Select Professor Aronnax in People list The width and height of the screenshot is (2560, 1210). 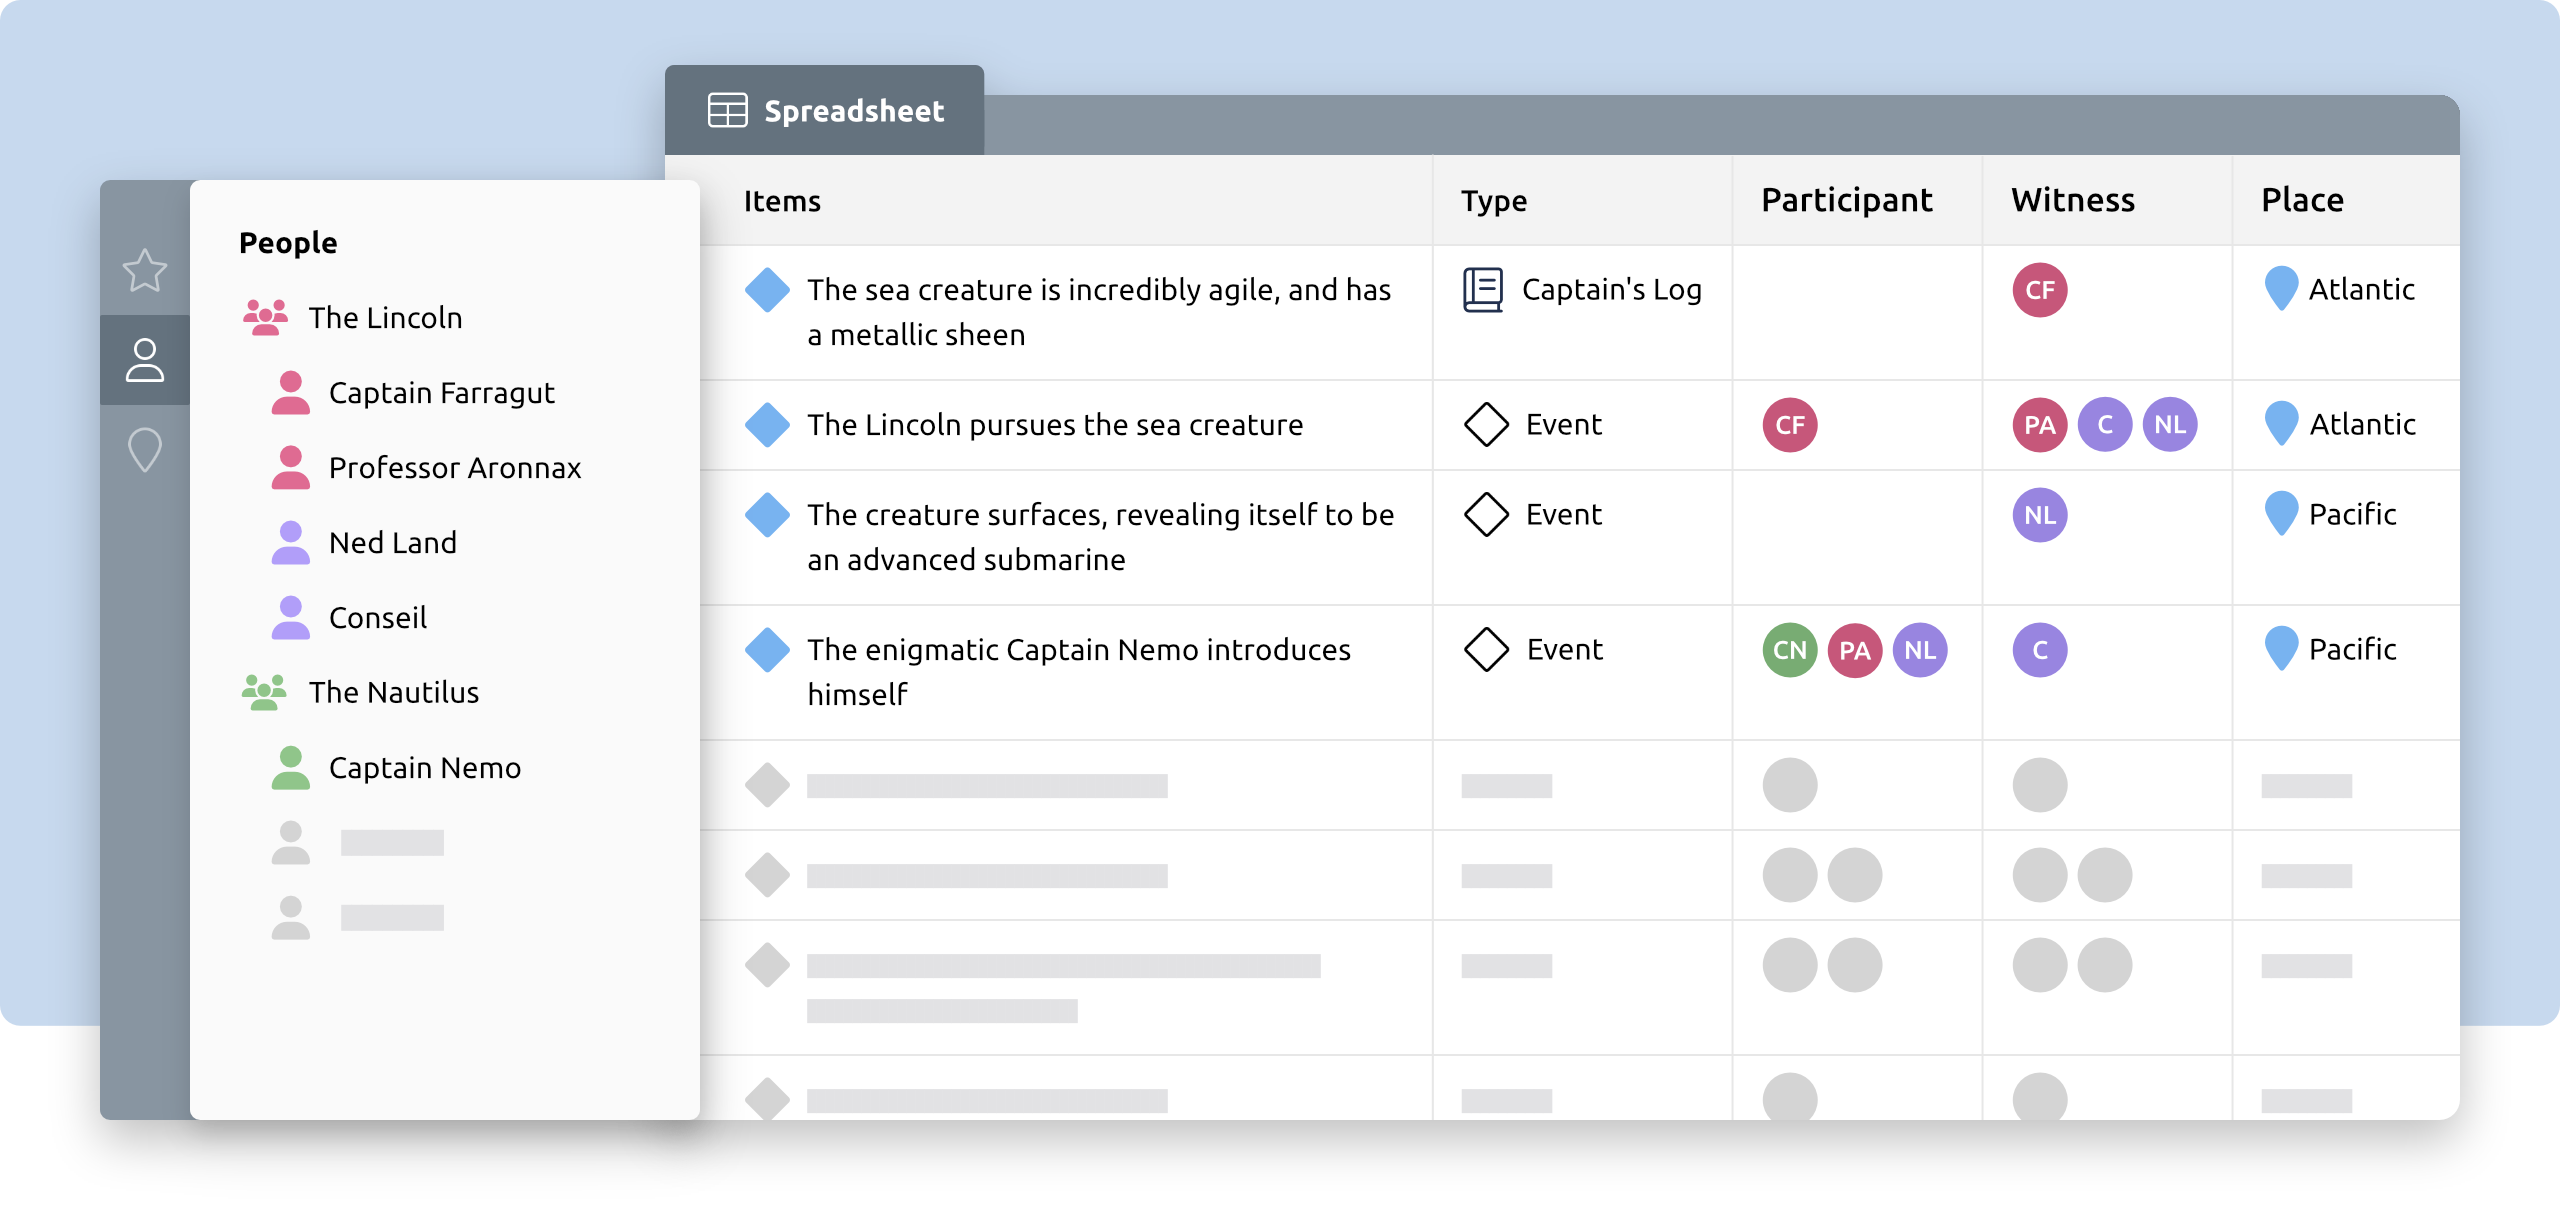point(454,468)
